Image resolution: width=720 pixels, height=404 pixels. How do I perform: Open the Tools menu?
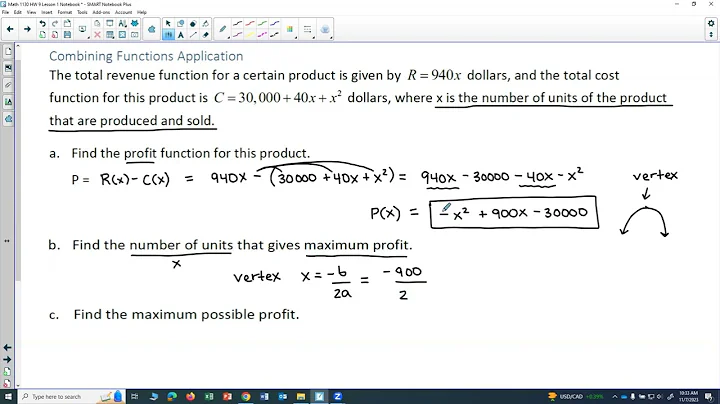[x=82, y=12]
